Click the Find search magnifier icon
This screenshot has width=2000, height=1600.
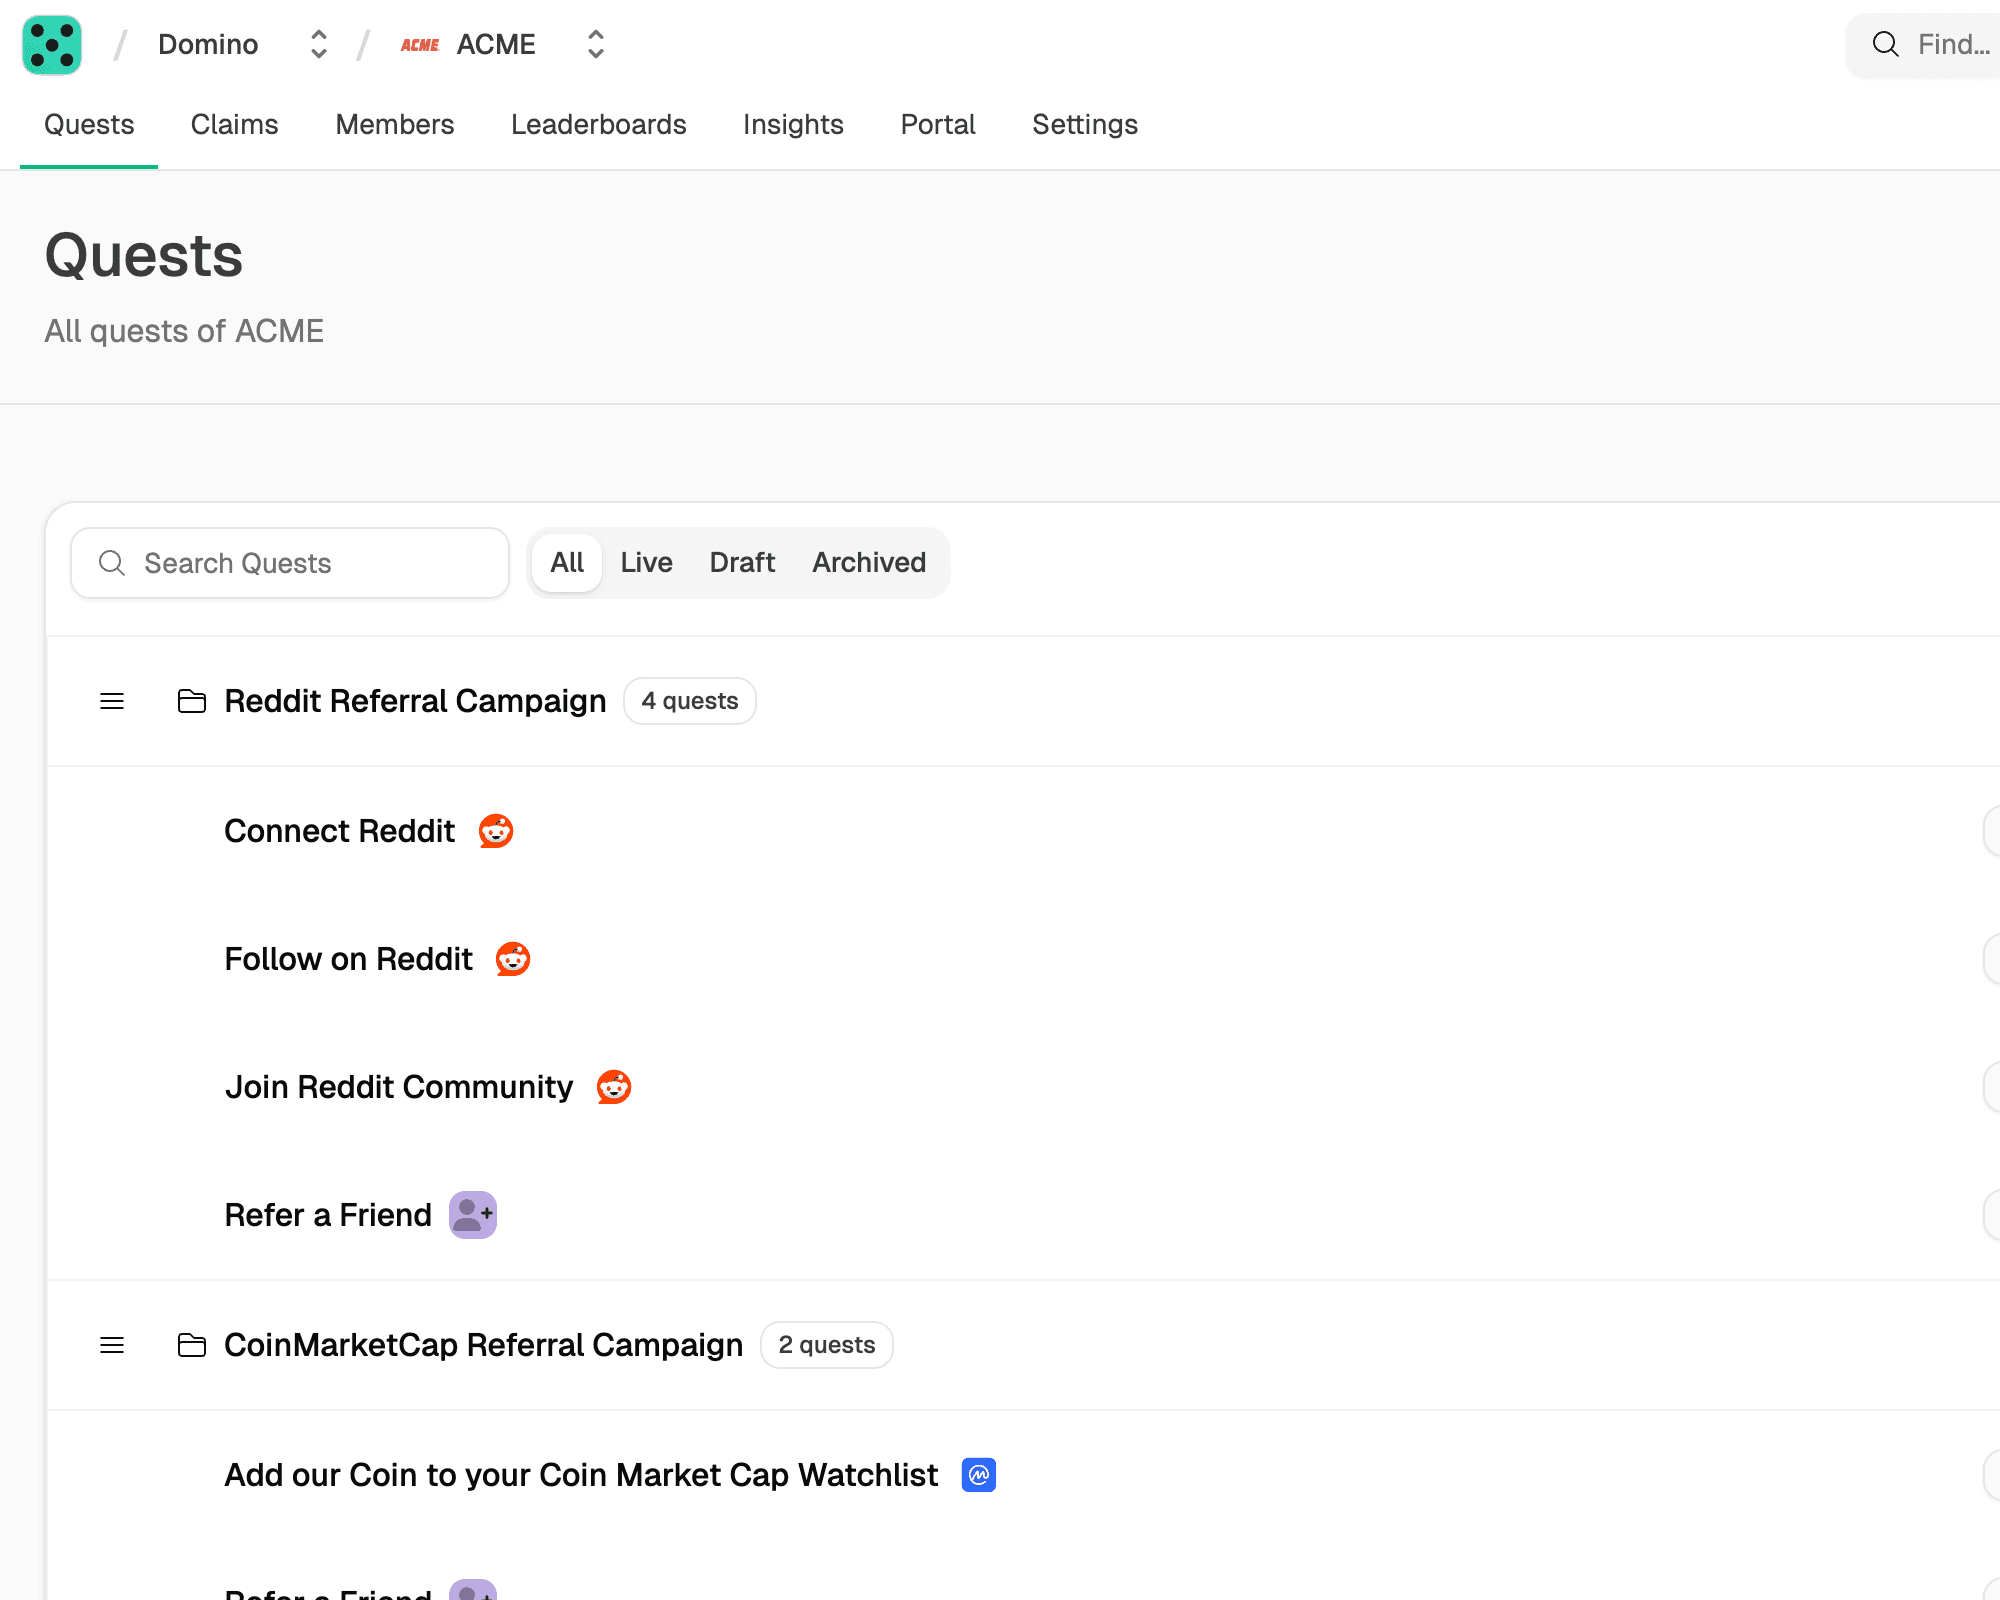[1886, 44]
